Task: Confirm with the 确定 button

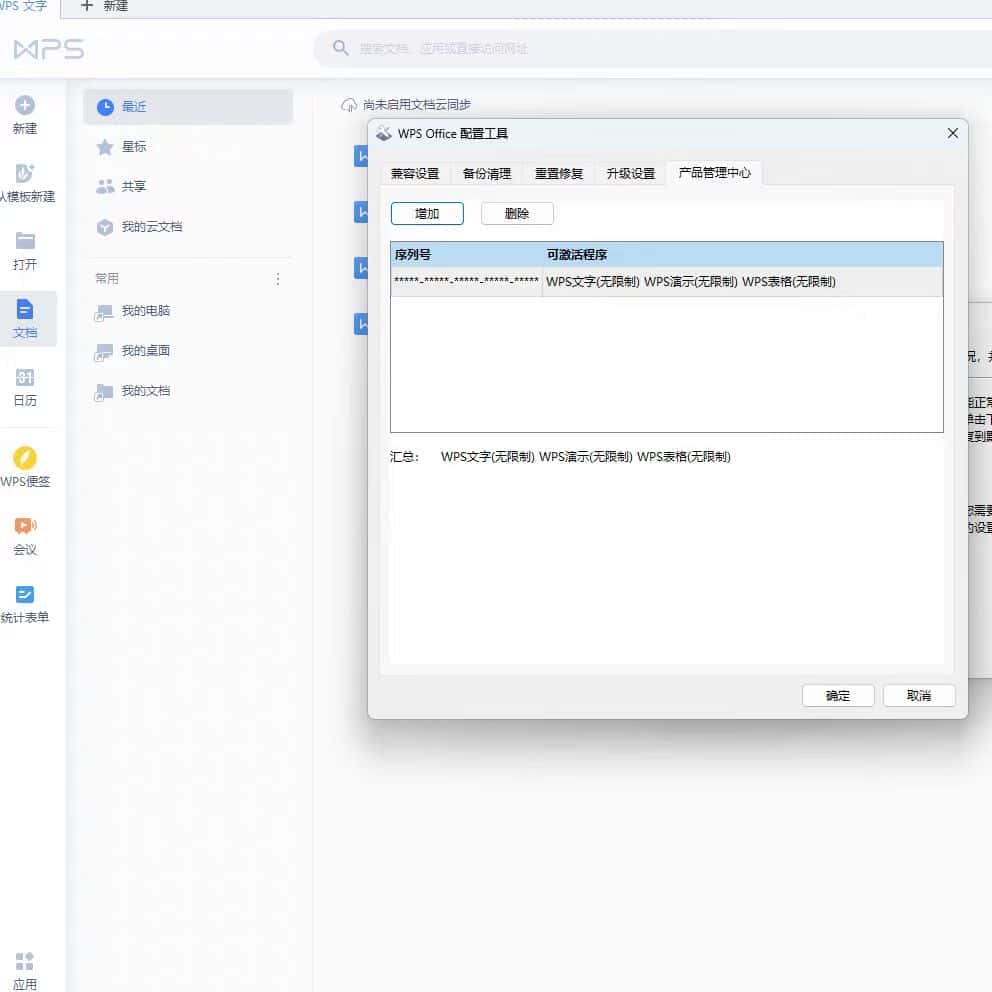Action: (x=838, y=696)
